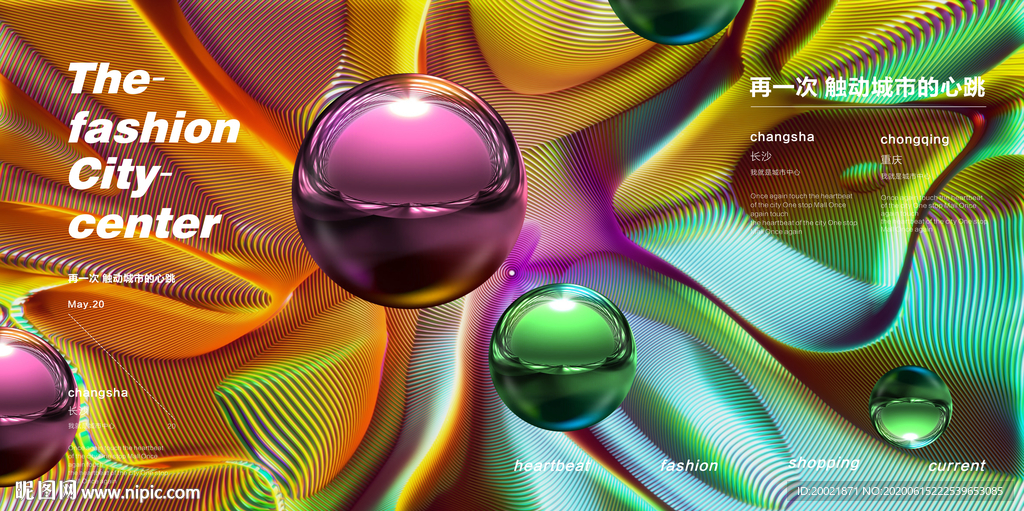This screenshot has width=1024, height=511.
Task: Click the italic "current" word
Action: [957, 466]
